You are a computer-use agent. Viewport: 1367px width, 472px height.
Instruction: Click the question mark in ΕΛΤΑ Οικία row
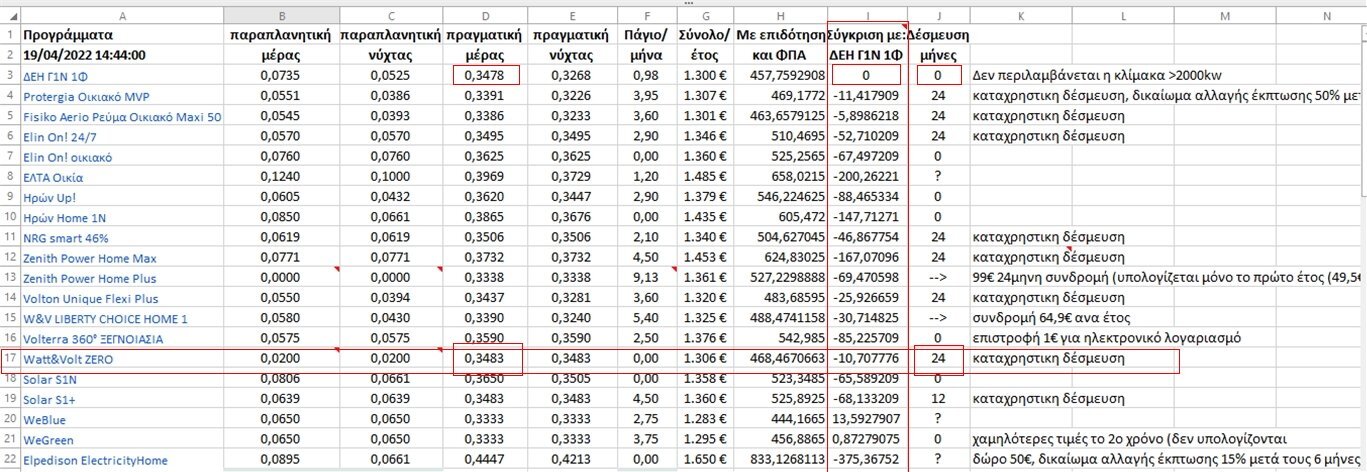[937, 177]
